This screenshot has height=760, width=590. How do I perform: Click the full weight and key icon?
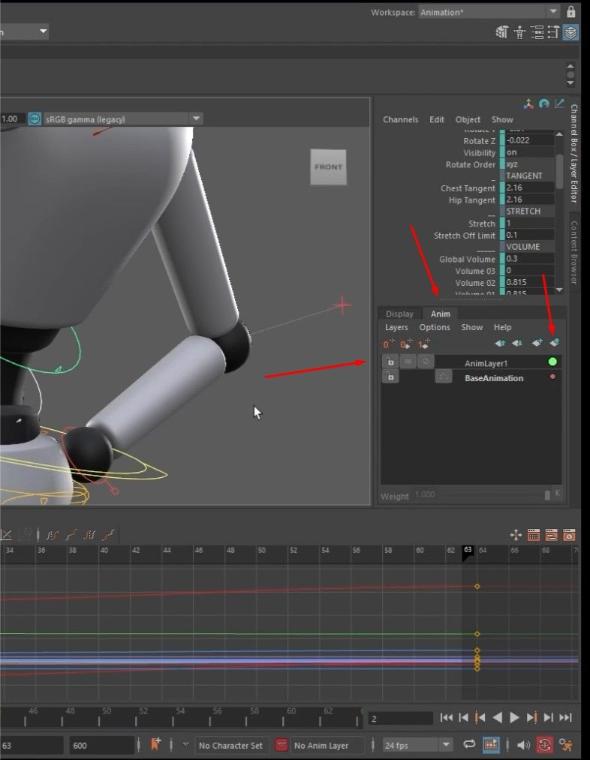[425, 344]
